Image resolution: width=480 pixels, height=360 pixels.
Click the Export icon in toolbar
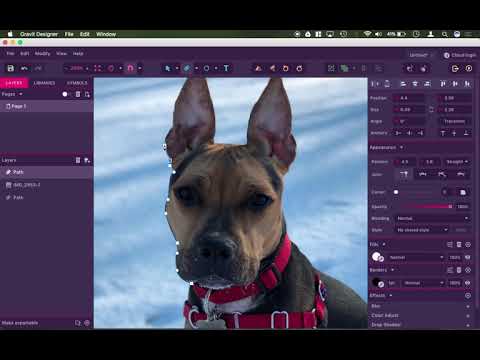tap(455, 68)
